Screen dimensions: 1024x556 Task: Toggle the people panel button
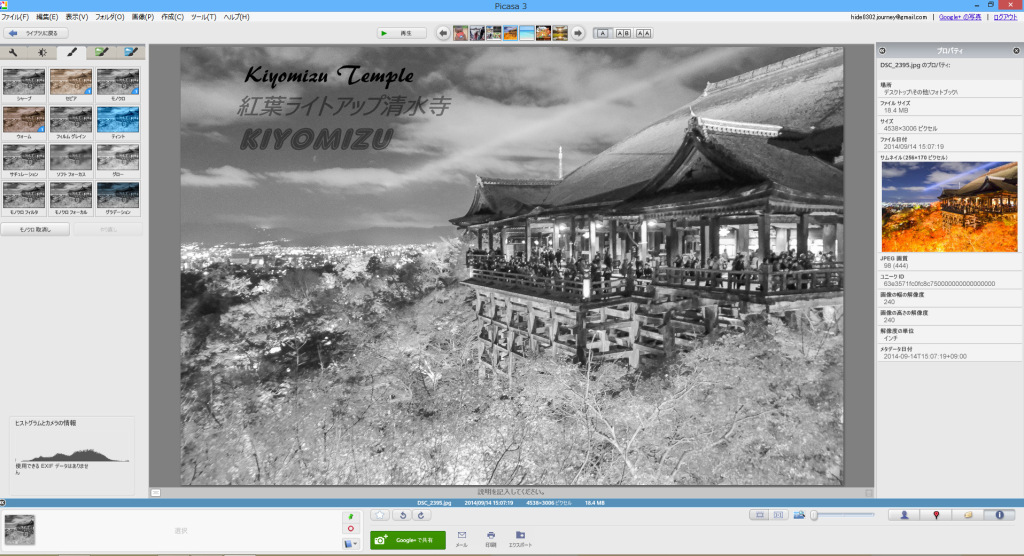point(904,515)
